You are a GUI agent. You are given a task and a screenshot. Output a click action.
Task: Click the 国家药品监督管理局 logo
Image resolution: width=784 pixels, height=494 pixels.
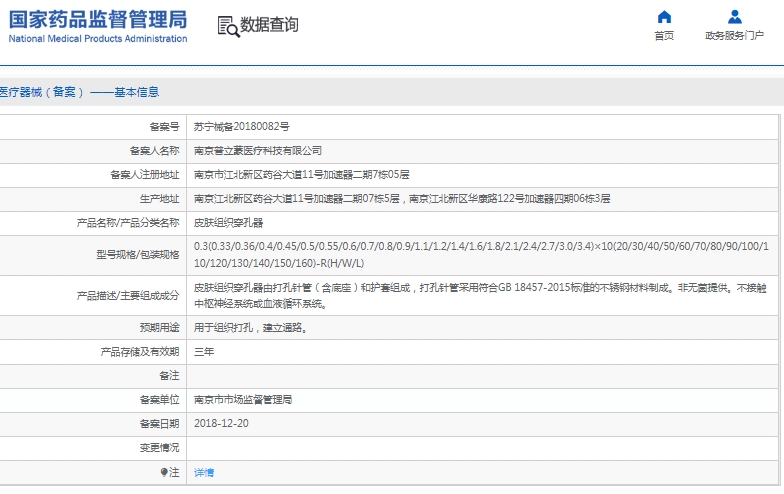point(98,20)
